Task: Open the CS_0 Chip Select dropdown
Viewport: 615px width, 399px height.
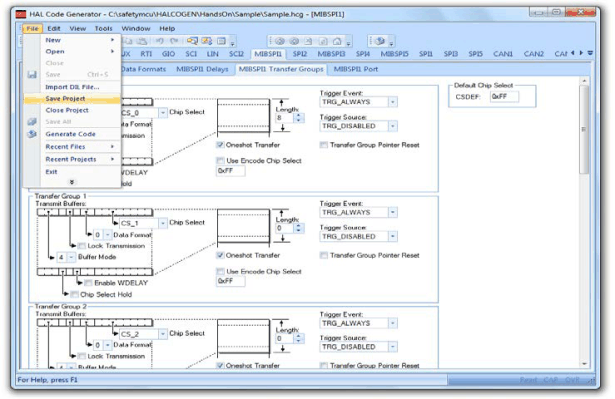Action: pyautogui.click(x=163, y=113)
